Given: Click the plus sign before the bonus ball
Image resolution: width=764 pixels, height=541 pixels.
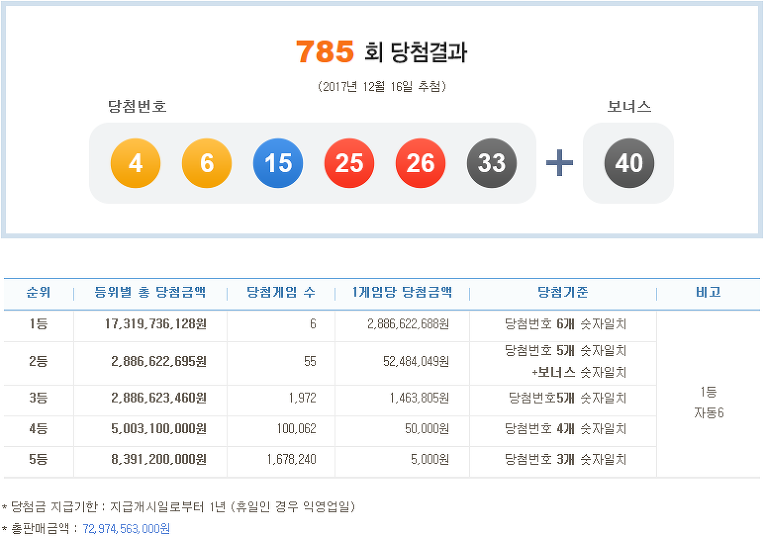Looking at the screenshot, I should (560, 163).
